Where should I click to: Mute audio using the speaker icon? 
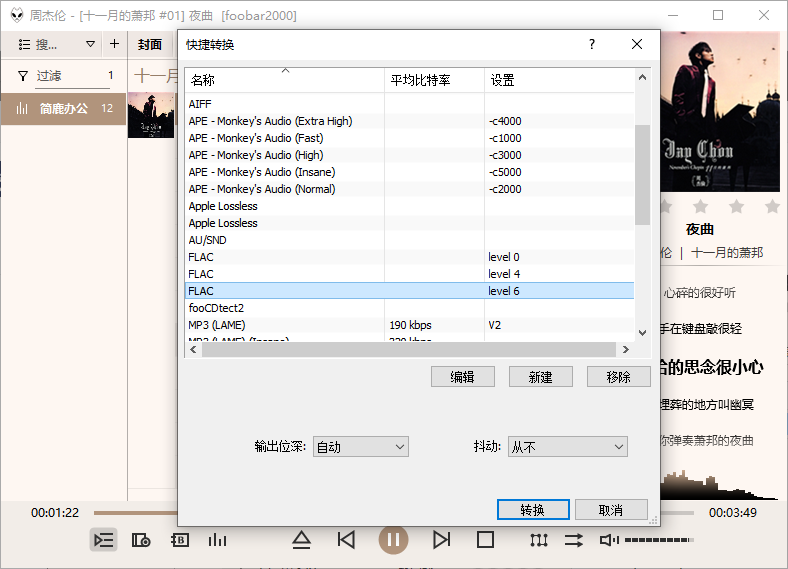click(x=609, y=540)
